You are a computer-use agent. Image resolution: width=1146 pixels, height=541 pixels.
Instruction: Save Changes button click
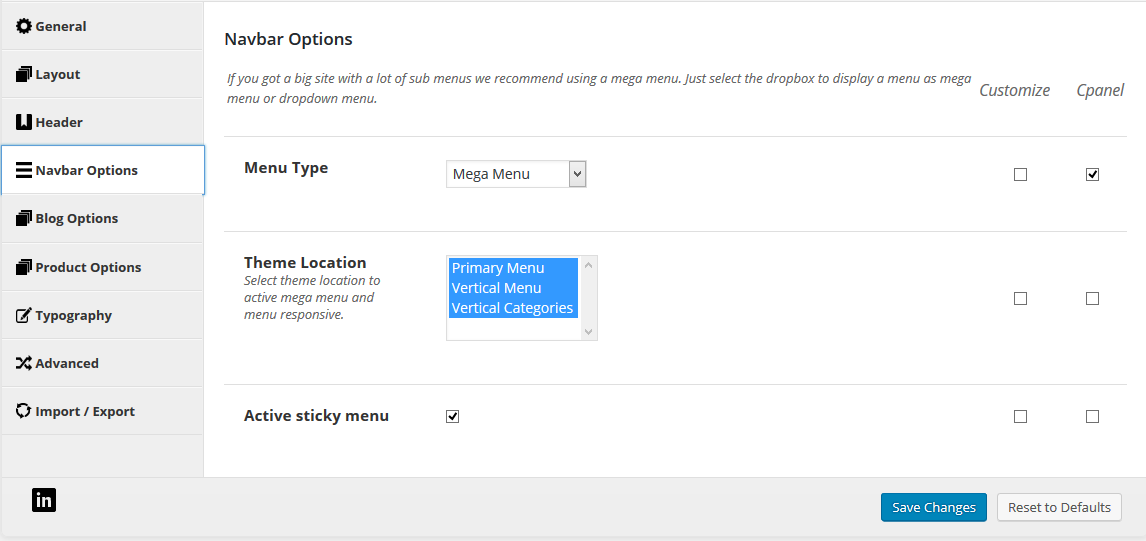(x=934, y=507)
